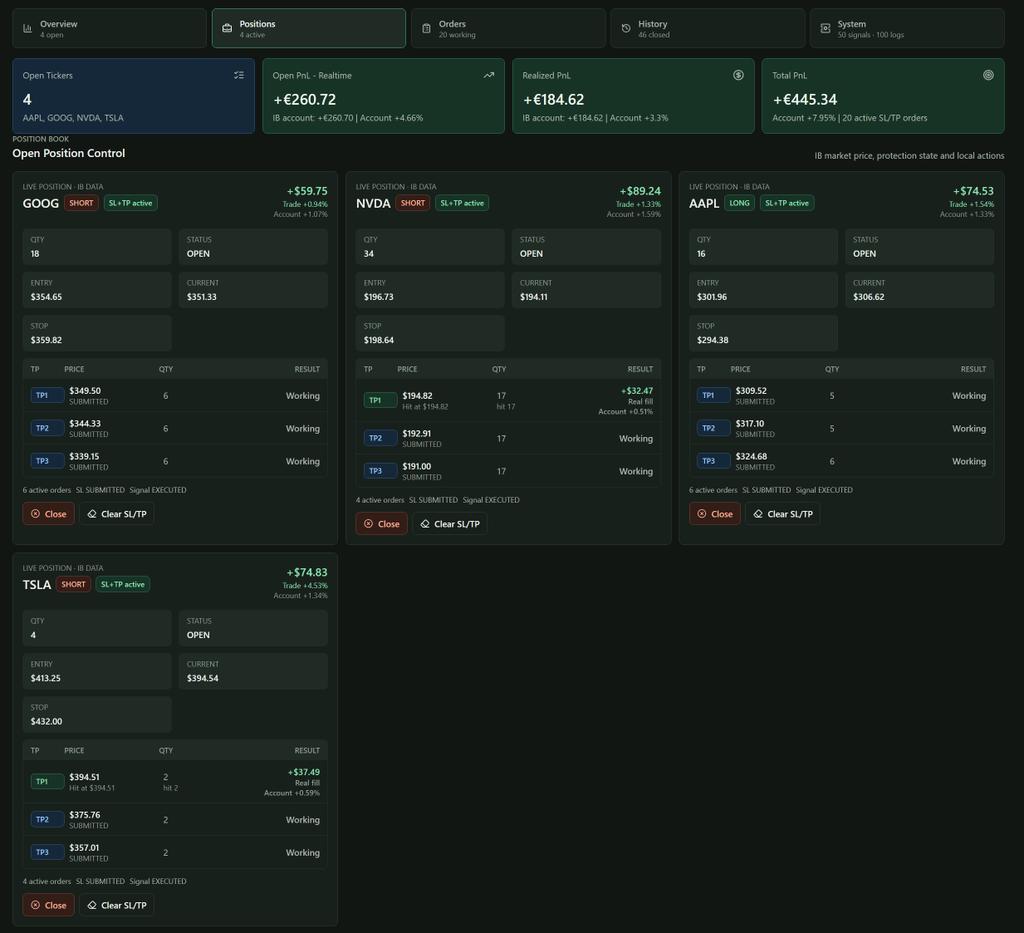Clear SL/TP for AAPL
1024x933 pixels.
coord(783,514)
